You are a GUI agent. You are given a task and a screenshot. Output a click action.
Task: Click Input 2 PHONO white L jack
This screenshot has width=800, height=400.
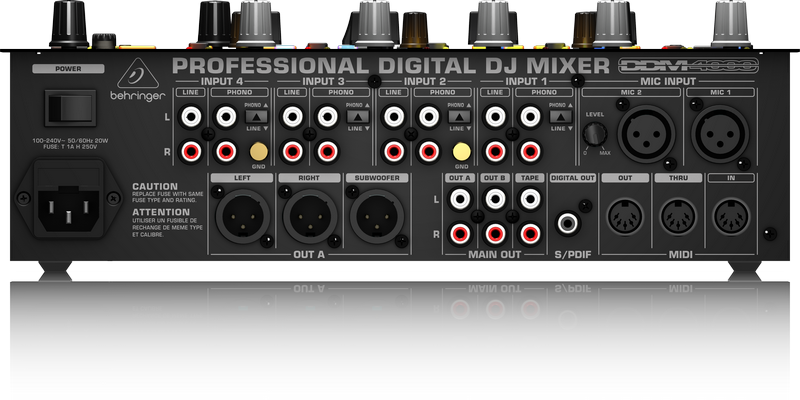429,117
